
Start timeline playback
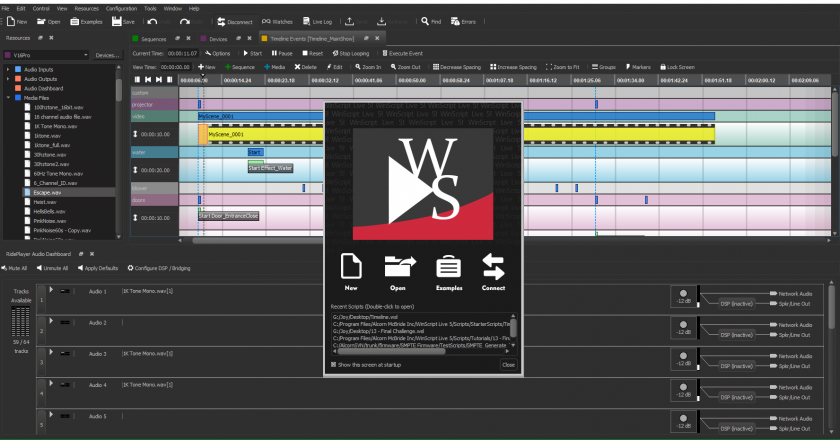click(x=253, y=53)
